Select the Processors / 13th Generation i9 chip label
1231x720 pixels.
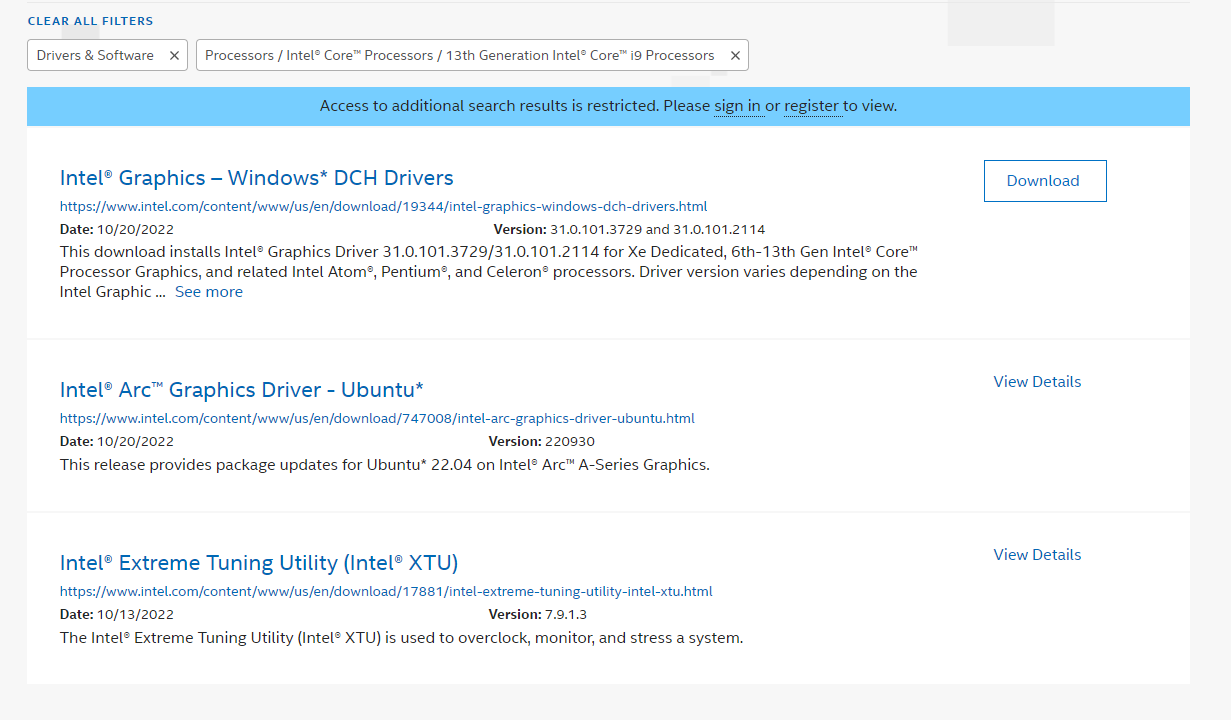click(460, 56)
